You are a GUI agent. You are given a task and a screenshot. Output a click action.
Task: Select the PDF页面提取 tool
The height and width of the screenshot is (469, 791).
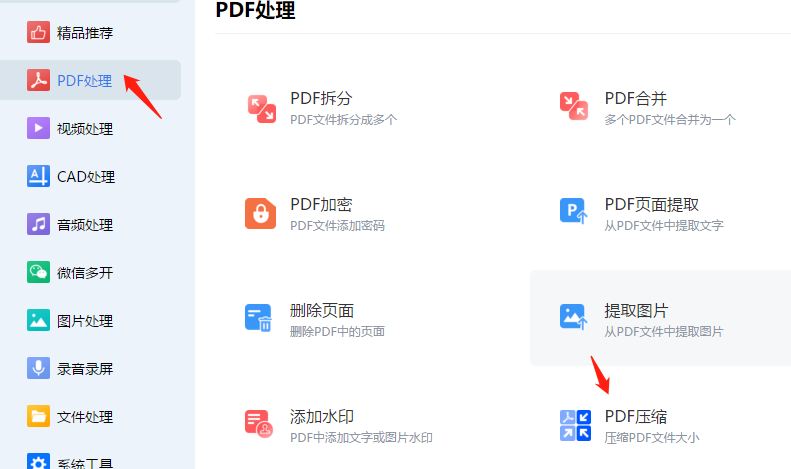pos(652,204)
